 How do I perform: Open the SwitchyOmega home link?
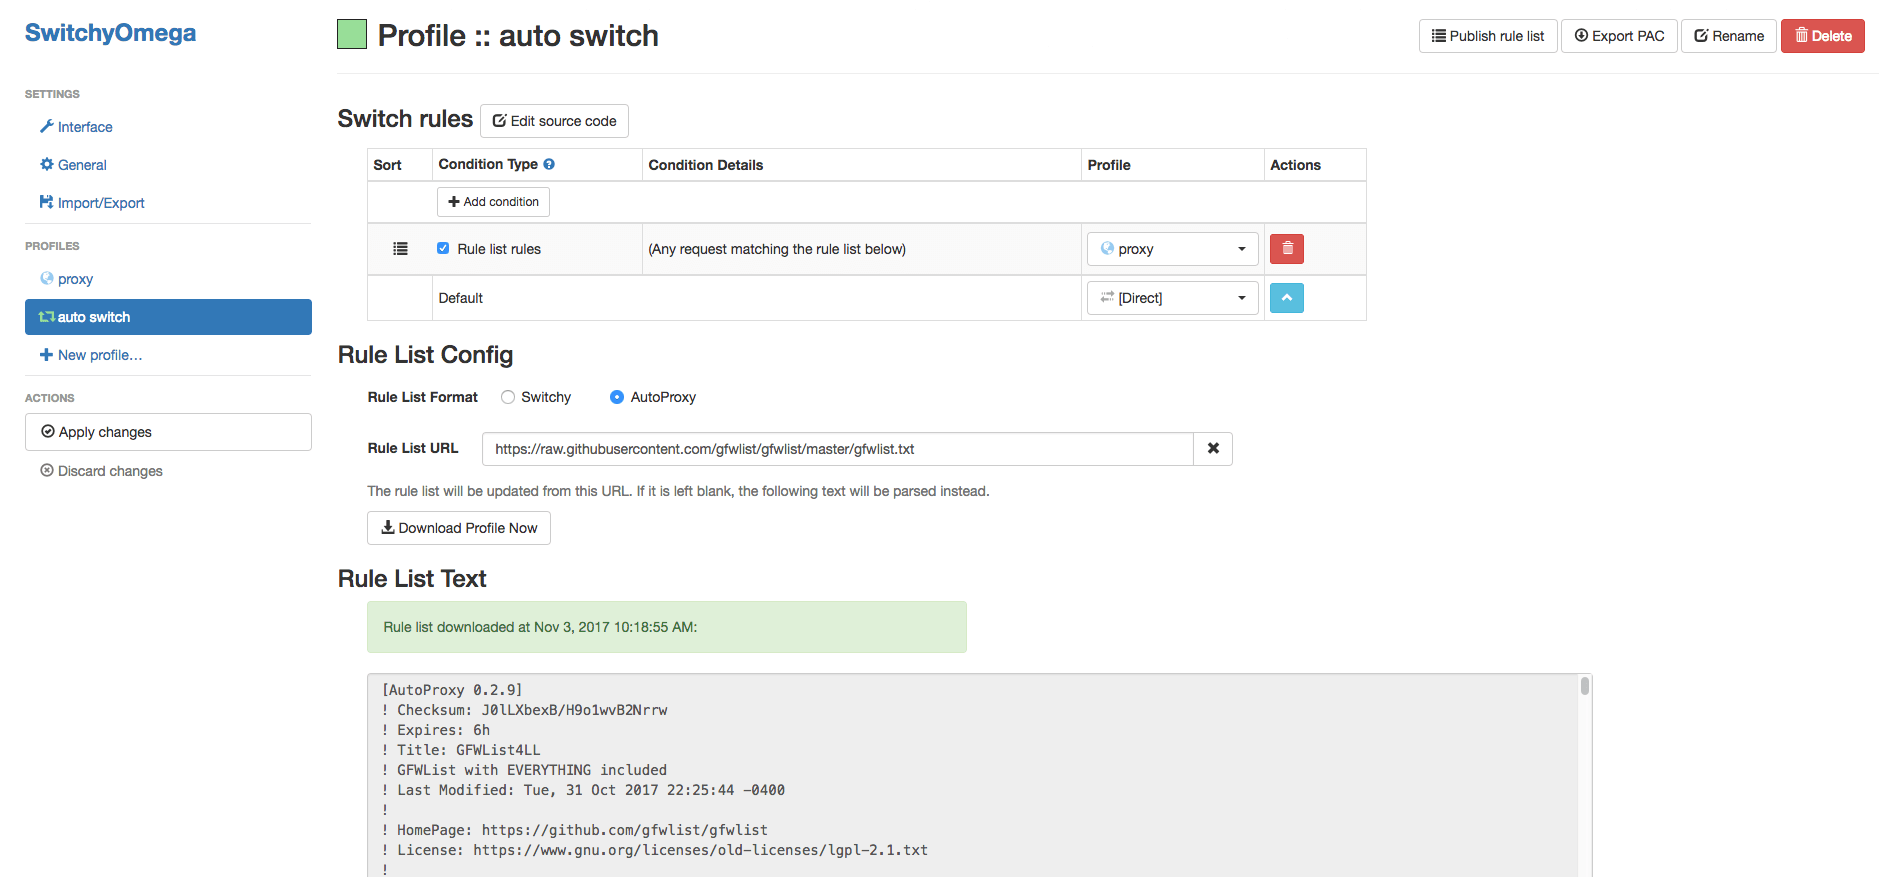click(x=110, y=33)
